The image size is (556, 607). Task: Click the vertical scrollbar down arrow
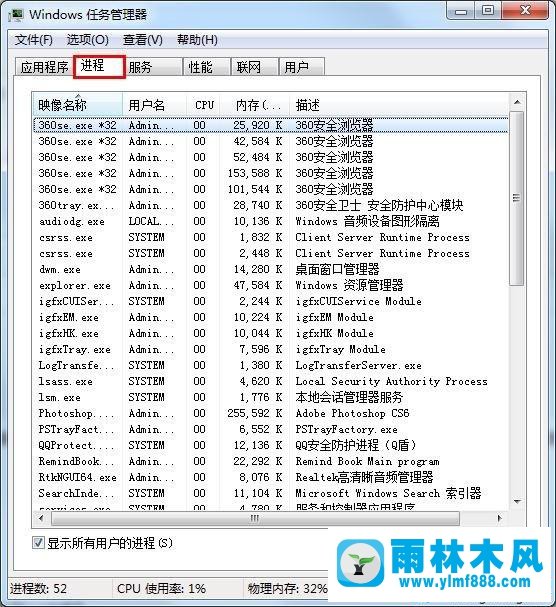point(517,501)
